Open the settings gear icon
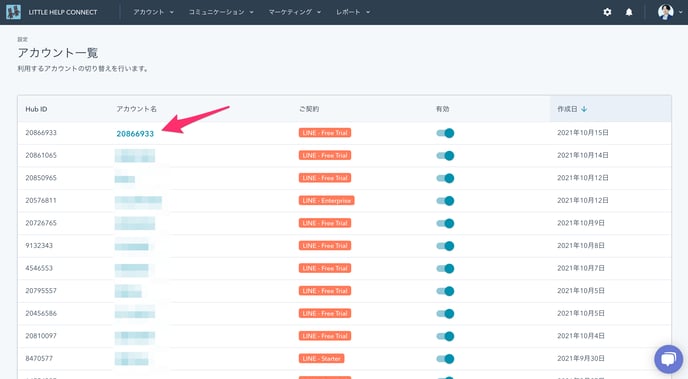The height and width of the screenshot is (379, 688). 607,12
